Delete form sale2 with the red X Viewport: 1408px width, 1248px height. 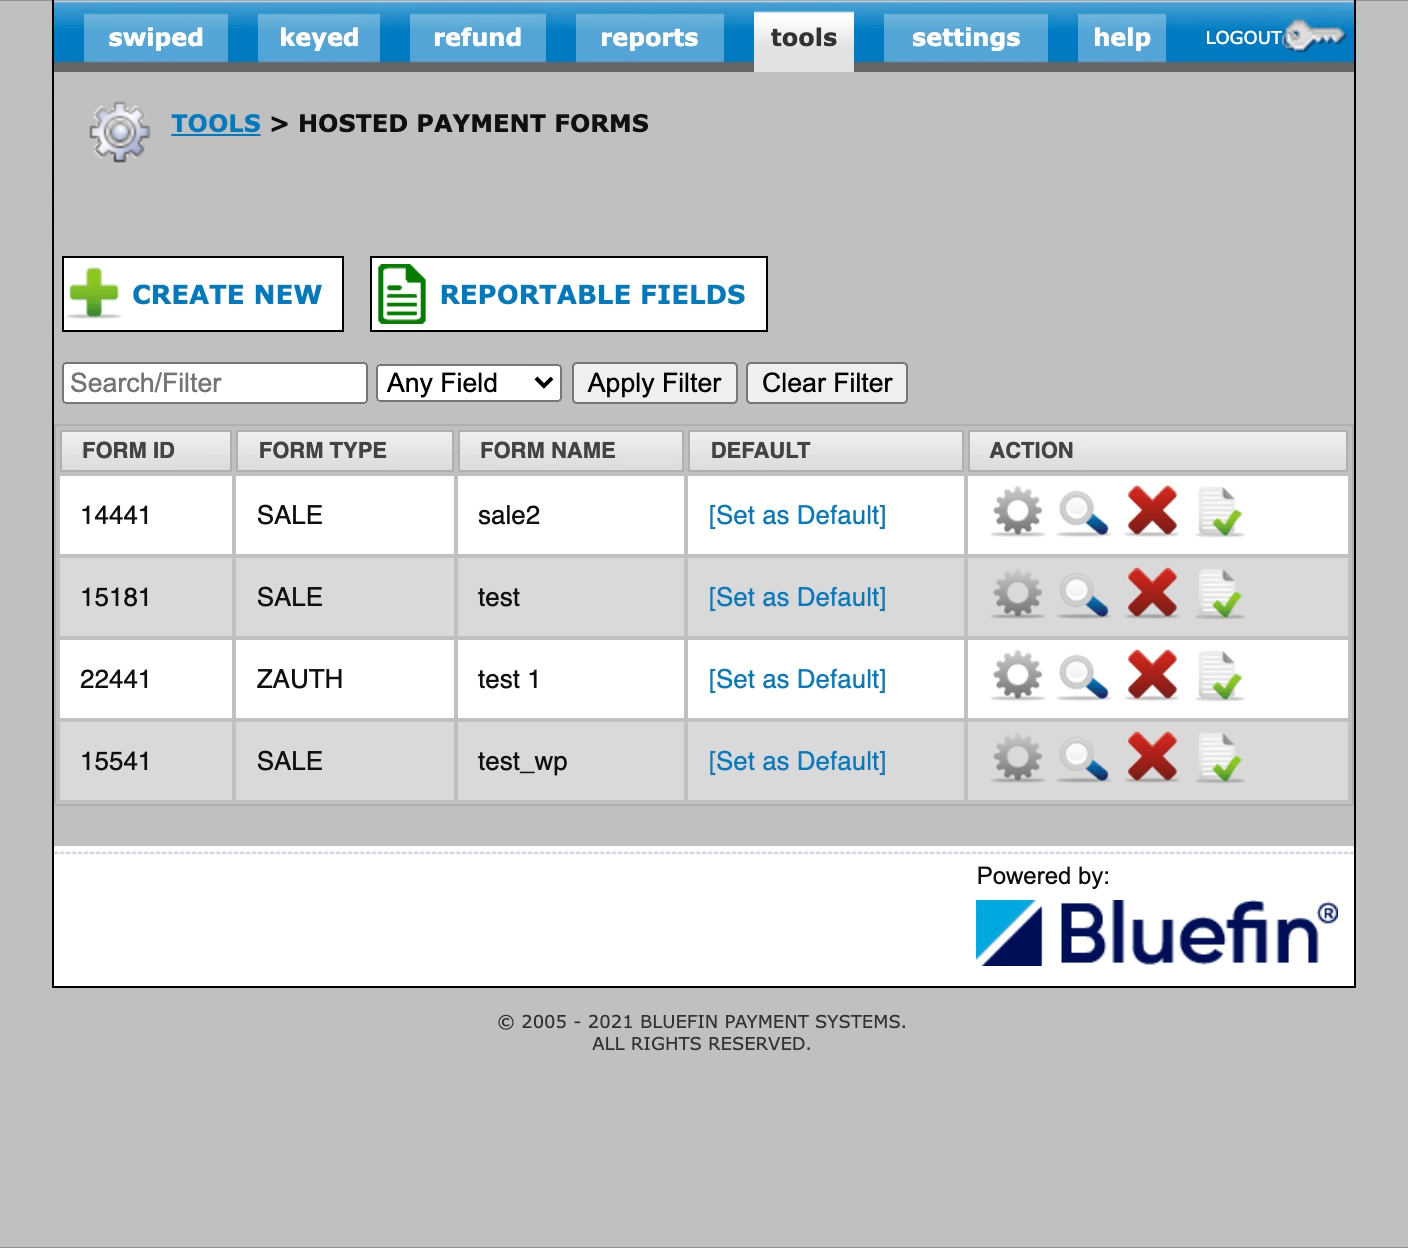pyautogui.click(x=1152, y=511)
